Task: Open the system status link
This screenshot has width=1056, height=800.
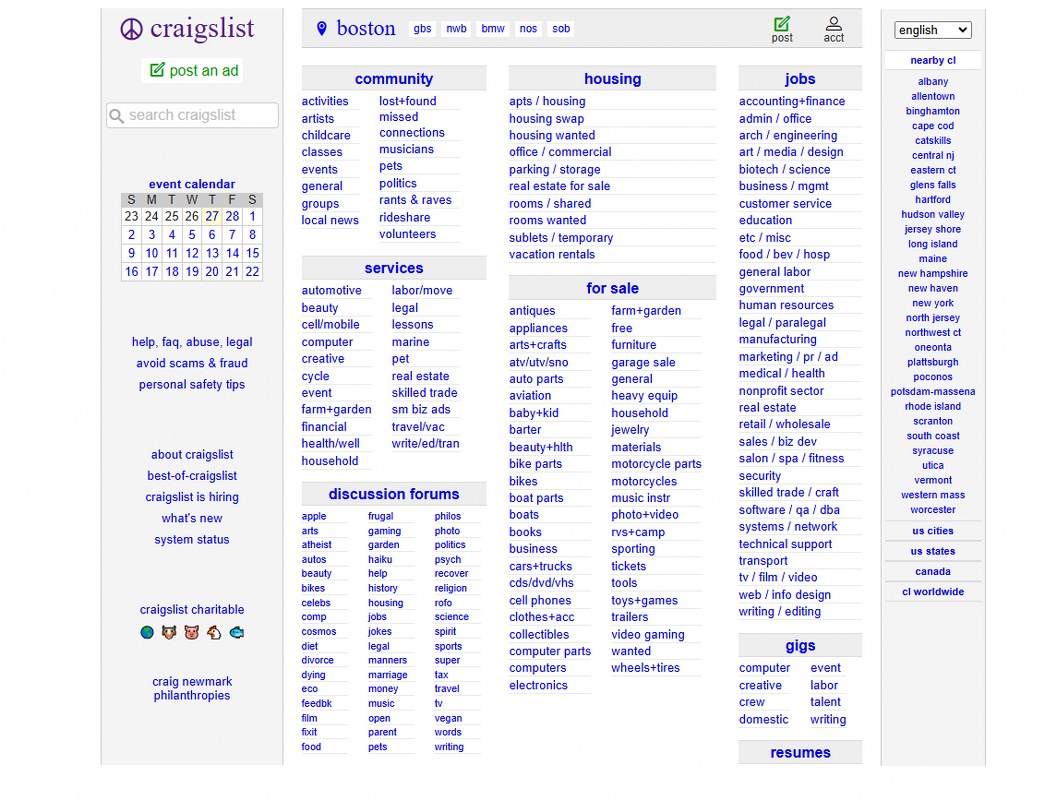Action: pos(192,539)
